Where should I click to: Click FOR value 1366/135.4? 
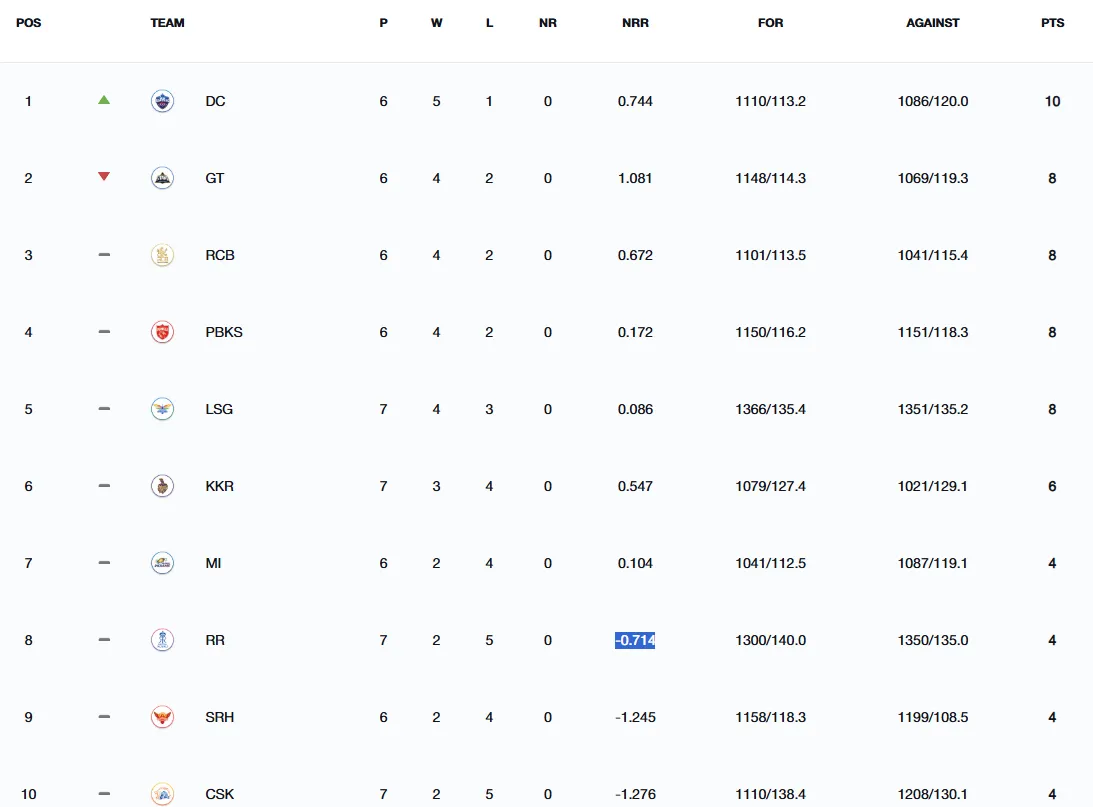pyautogui.click(x=770, y=409)
